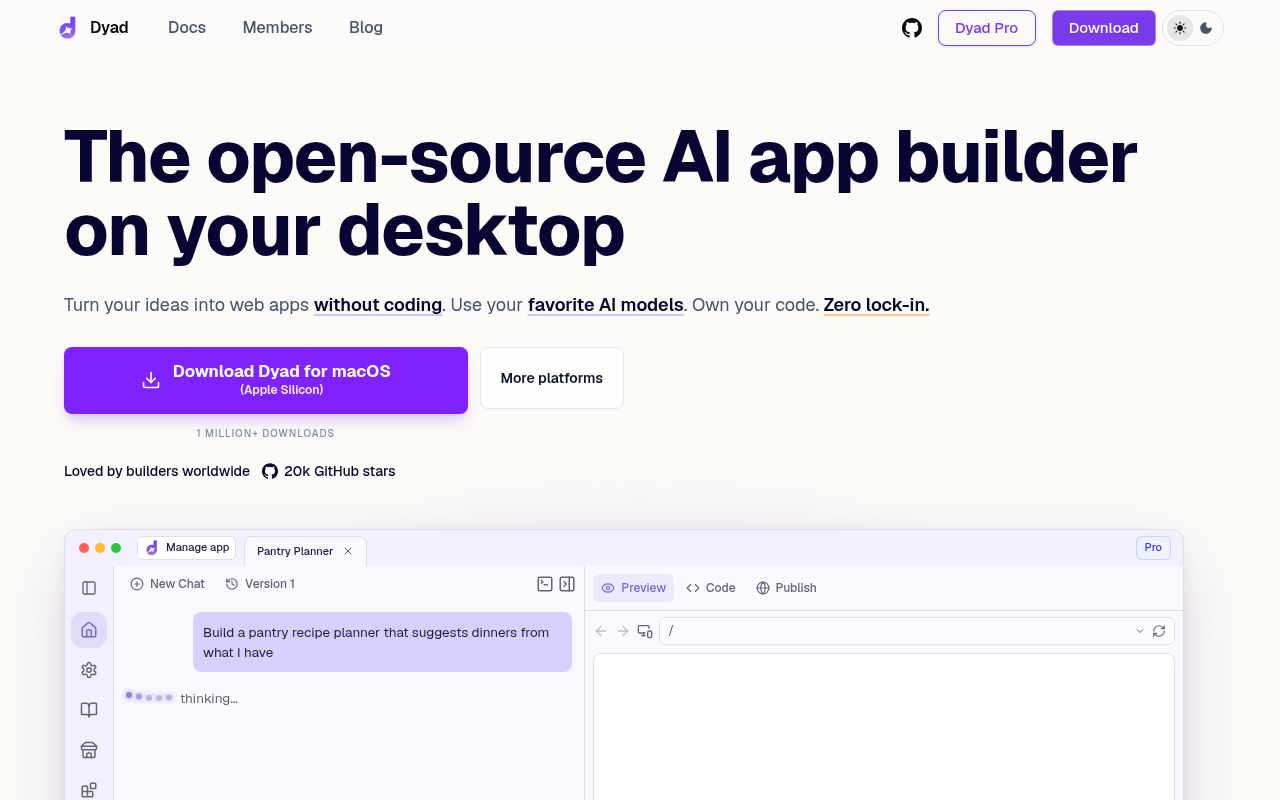Select the Pantry Planner tab

tap(305, 551)
